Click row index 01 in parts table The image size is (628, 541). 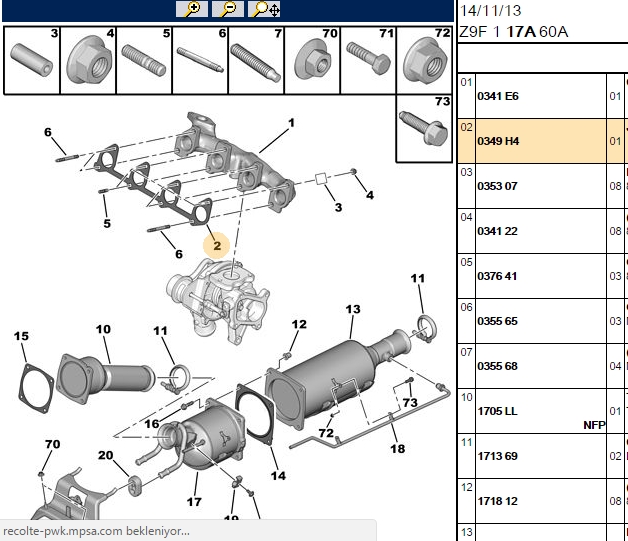(x=466, y=82)
